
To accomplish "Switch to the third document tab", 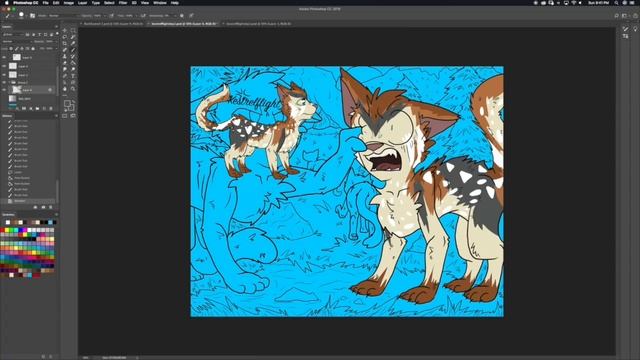I will (x=258, y=24).
